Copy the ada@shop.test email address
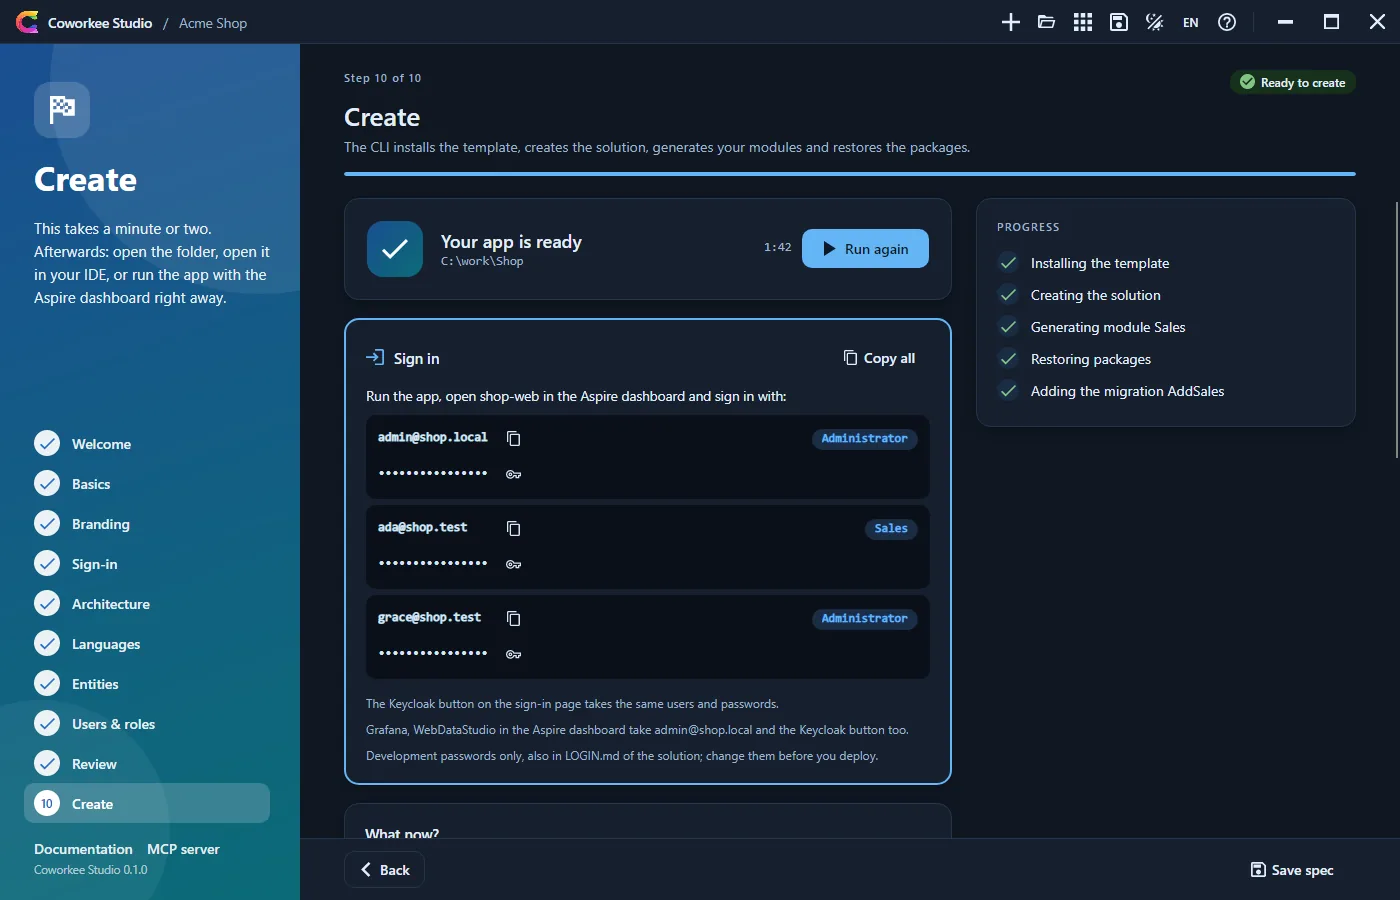 514,528
